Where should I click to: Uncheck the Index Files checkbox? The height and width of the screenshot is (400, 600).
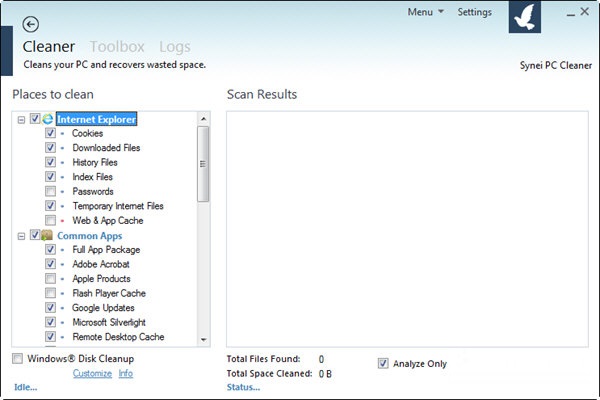(50, 177)
